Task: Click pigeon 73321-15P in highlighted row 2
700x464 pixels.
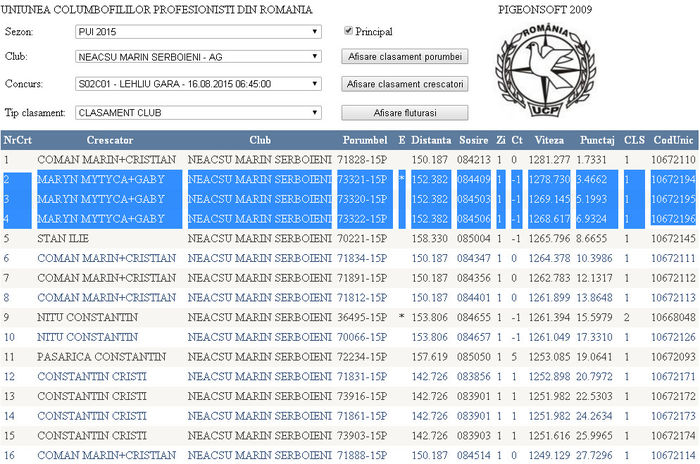Action: 363,179
